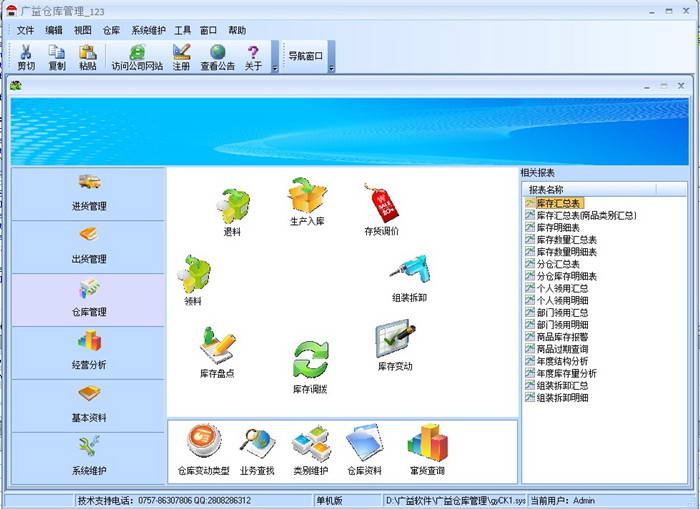
Task: Open the 仓库 menu
Action: pyautogui.click(x=111, y=30)
